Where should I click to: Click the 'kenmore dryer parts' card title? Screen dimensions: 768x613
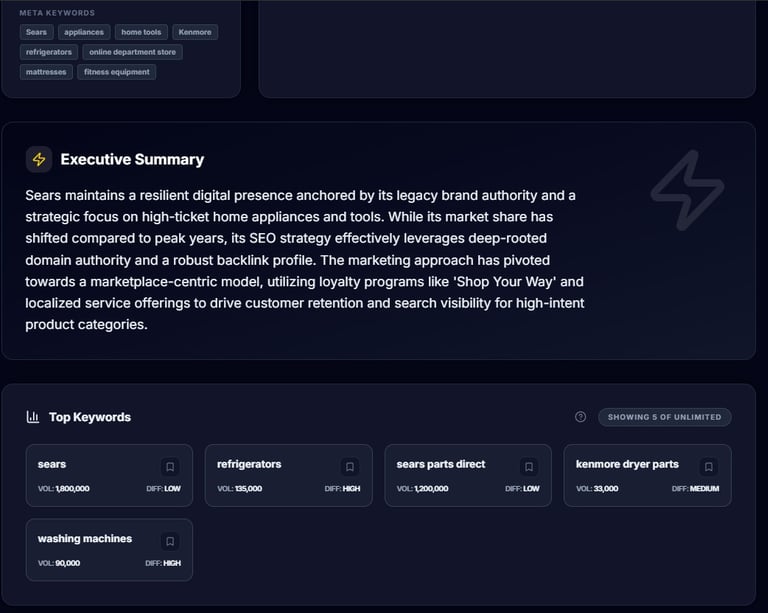tap(627, 464)
